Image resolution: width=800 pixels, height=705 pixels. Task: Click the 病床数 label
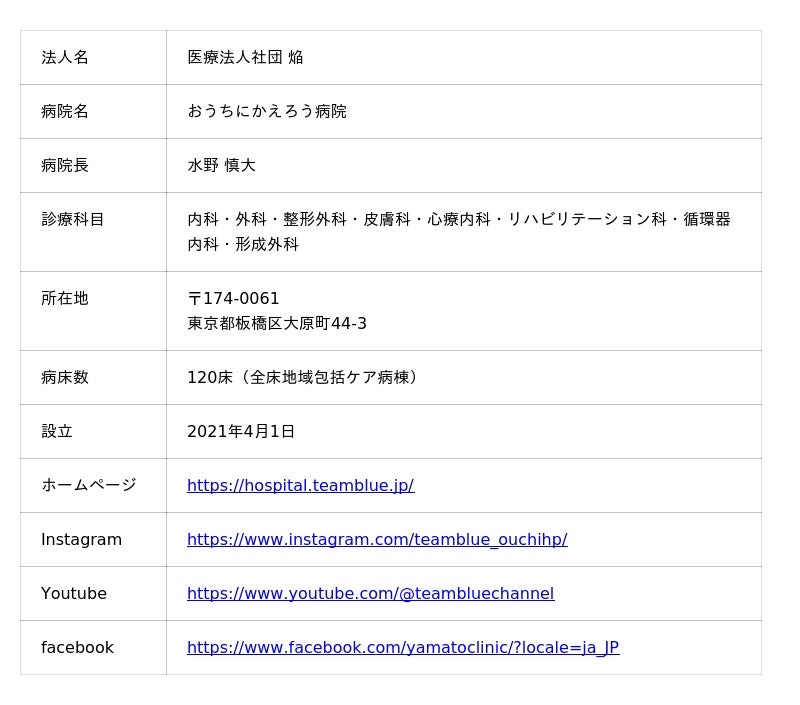[65, 377]
